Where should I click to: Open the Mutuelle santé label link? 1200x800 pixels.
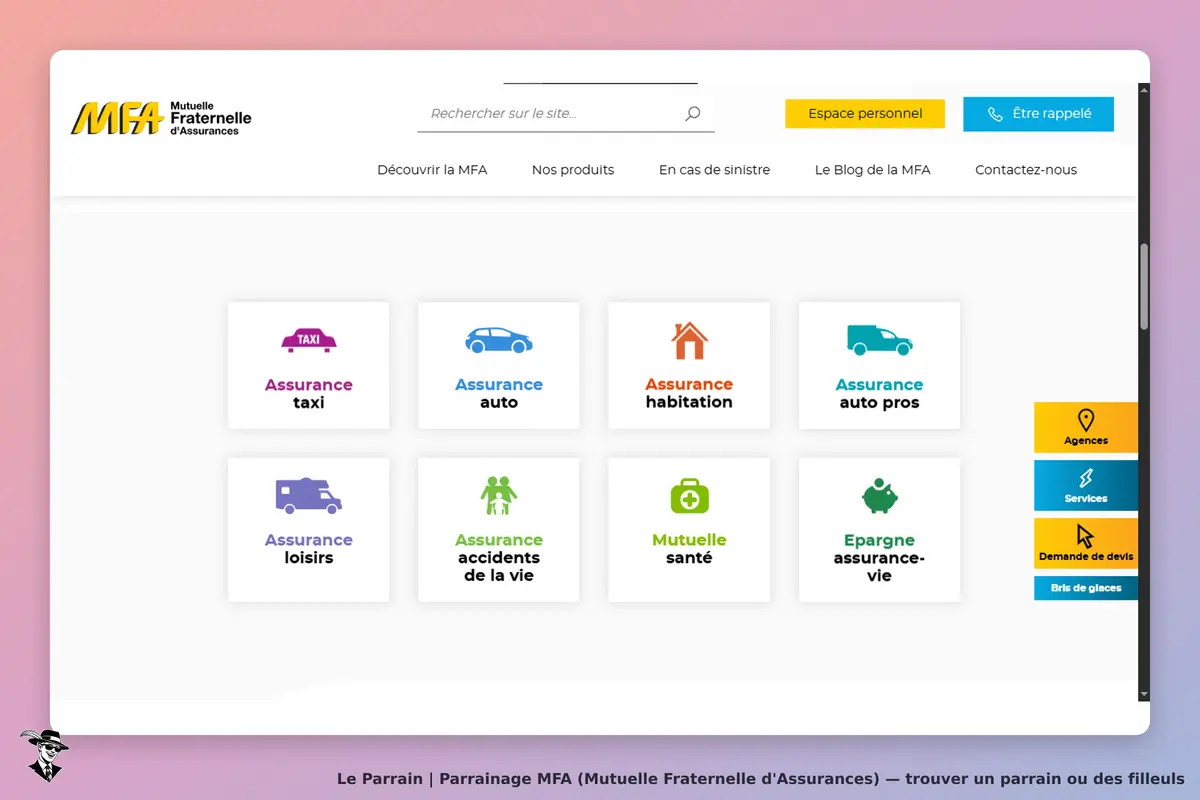(x=689, y=549)
